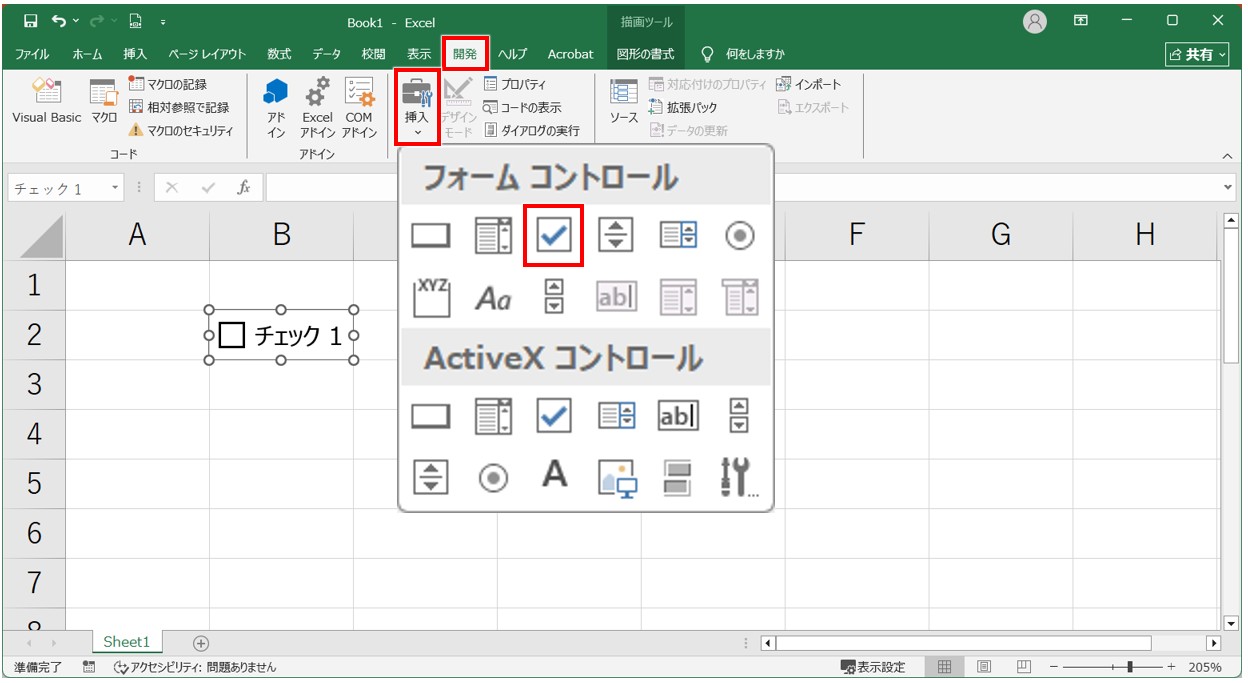Open the ActiveX more controls icon
The height and width of the screenshot is (683, 1248).
pyautogui.click(x=739, y=477)
